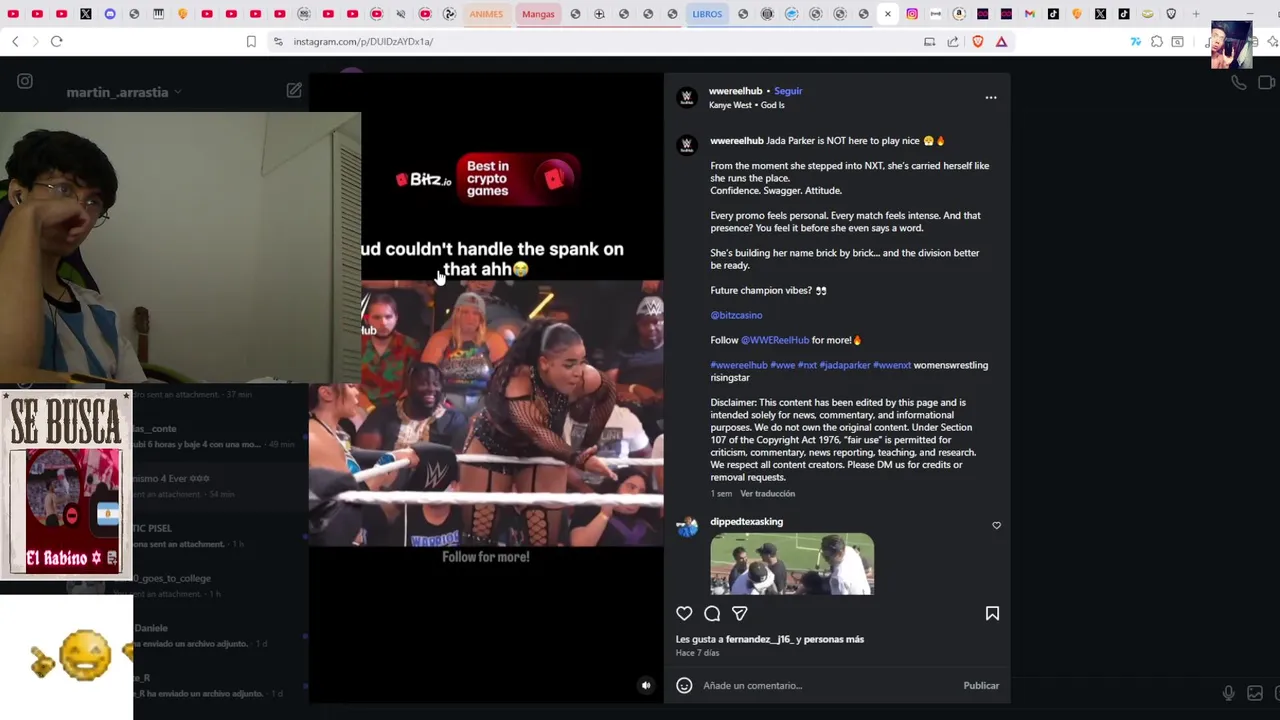Select the address bar URL field
This screenshot has height=720, width=1280.
click(600, 41)
